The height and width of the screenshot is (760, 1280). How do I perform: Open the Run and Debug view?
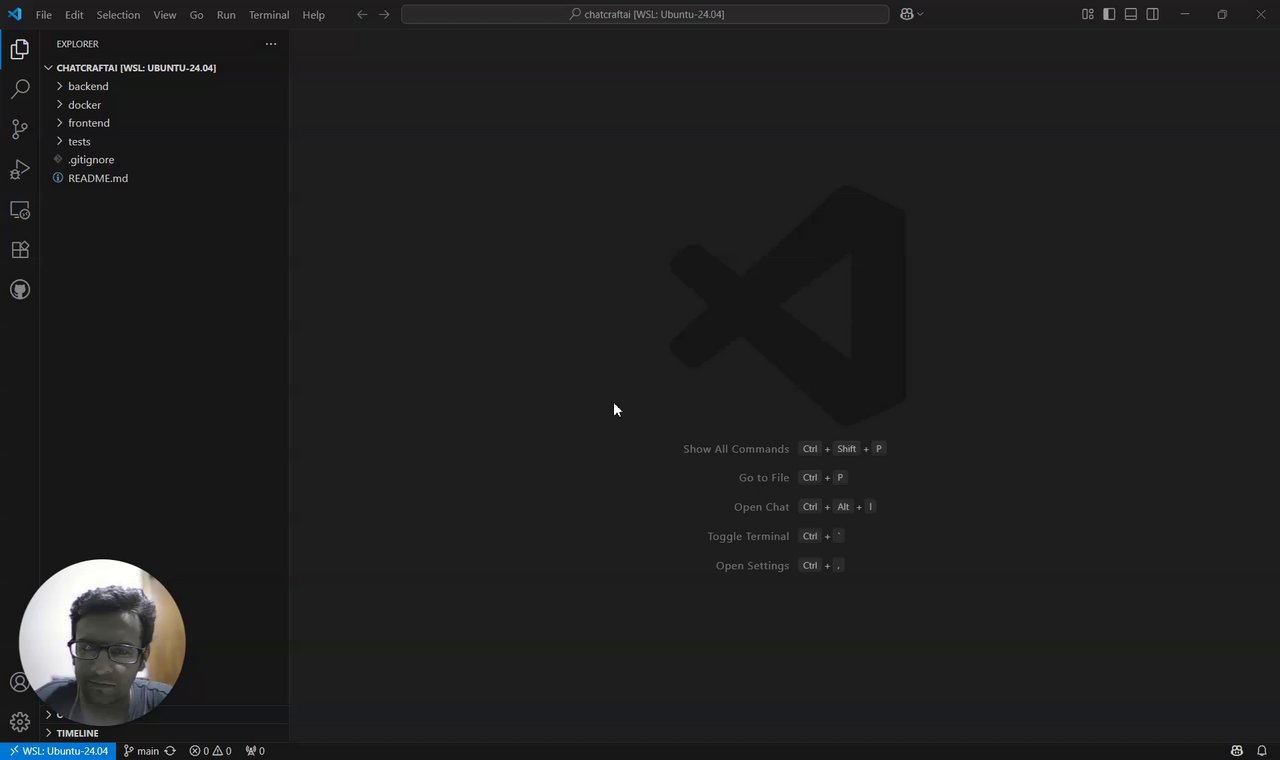click(20, 169)
